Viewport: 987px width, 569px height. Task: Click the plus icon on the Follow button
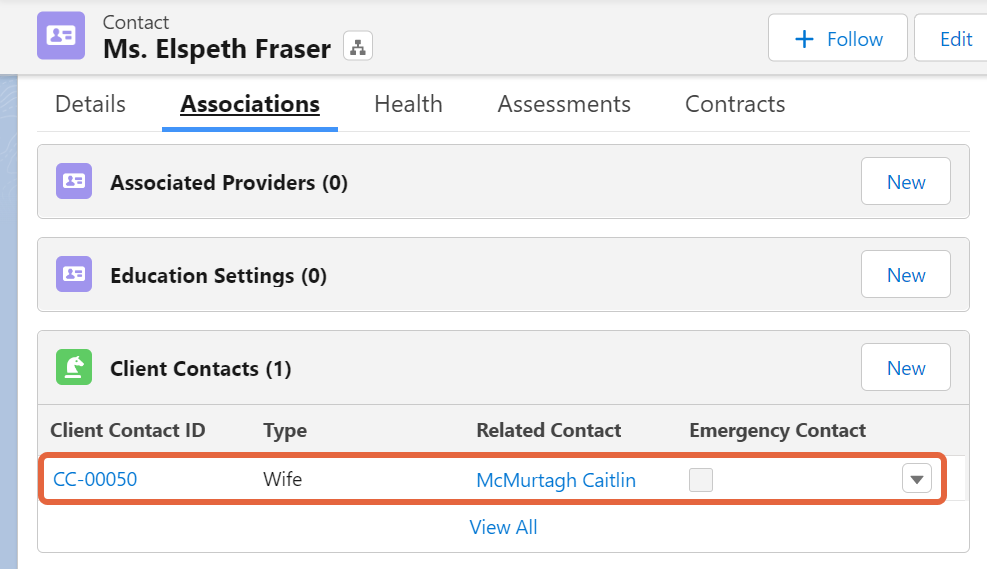point(804,39)
